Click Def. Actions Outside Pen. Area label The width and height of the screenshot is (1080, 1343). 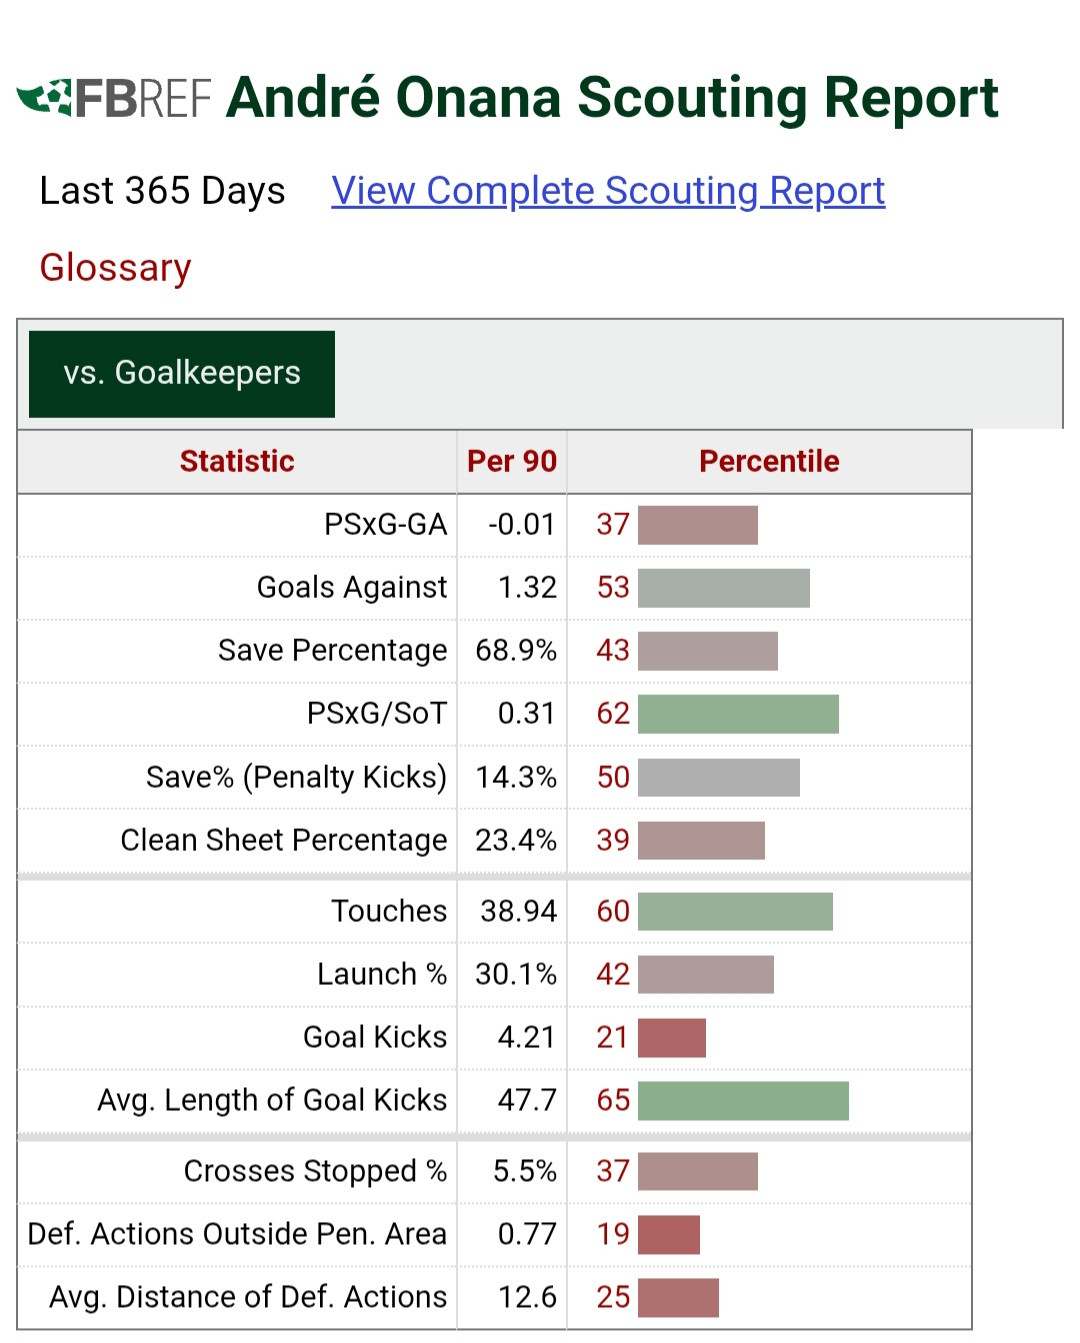click(x=237, y=1234)
